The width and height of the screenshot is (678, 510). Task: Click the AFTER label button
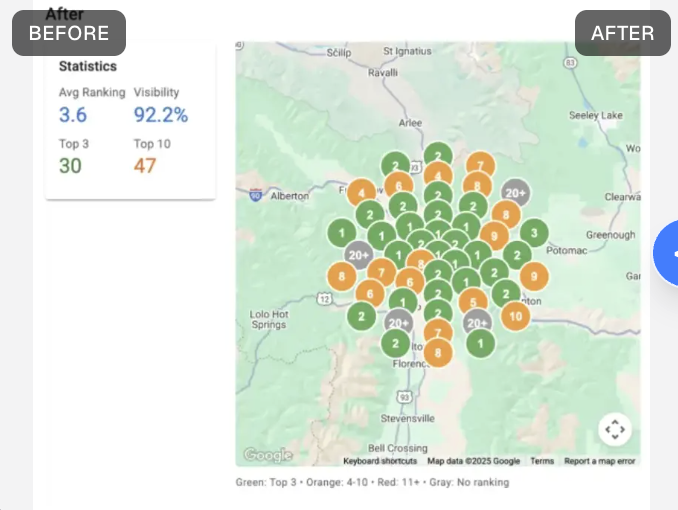[623, 33]
